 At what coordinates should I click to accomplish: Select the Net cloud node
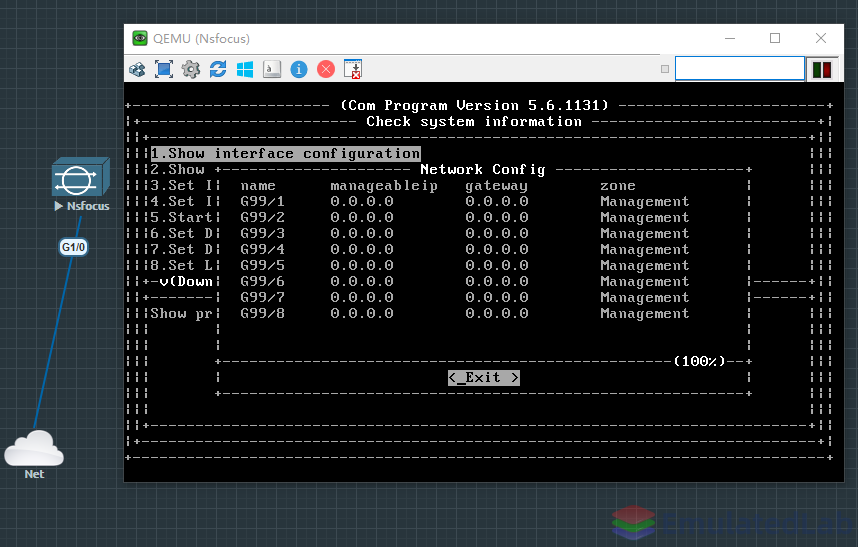[x=34, y=449]
